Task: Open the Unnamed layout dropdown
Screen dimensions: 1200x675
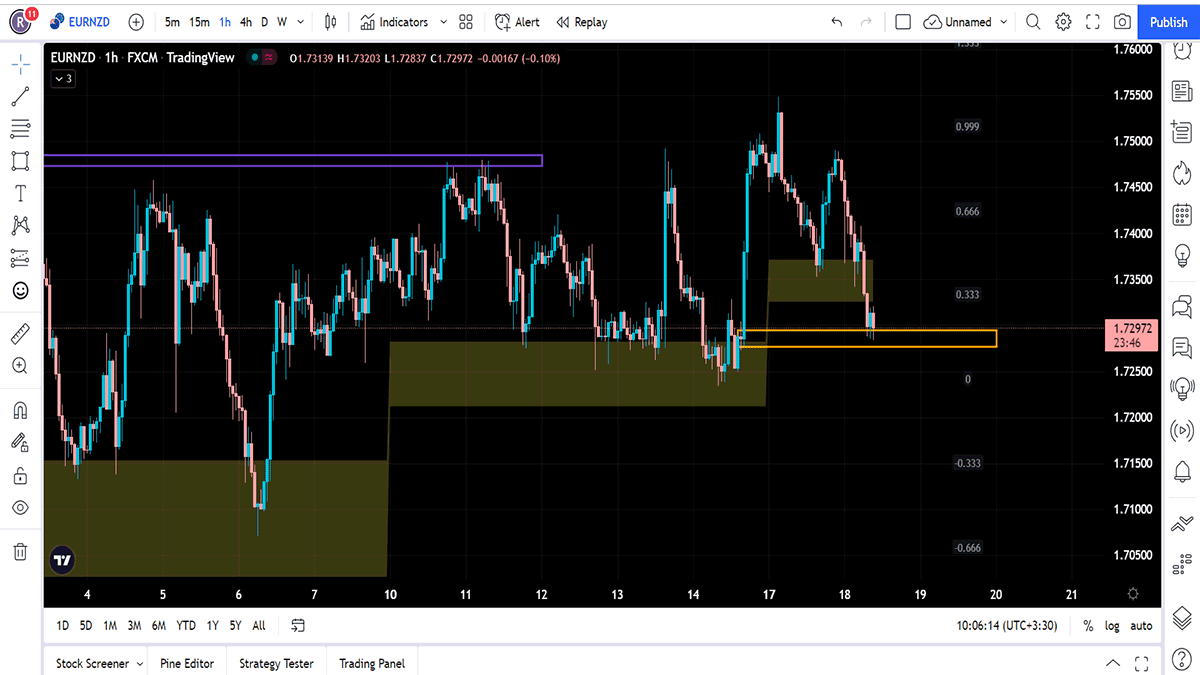Action: 1004,22
